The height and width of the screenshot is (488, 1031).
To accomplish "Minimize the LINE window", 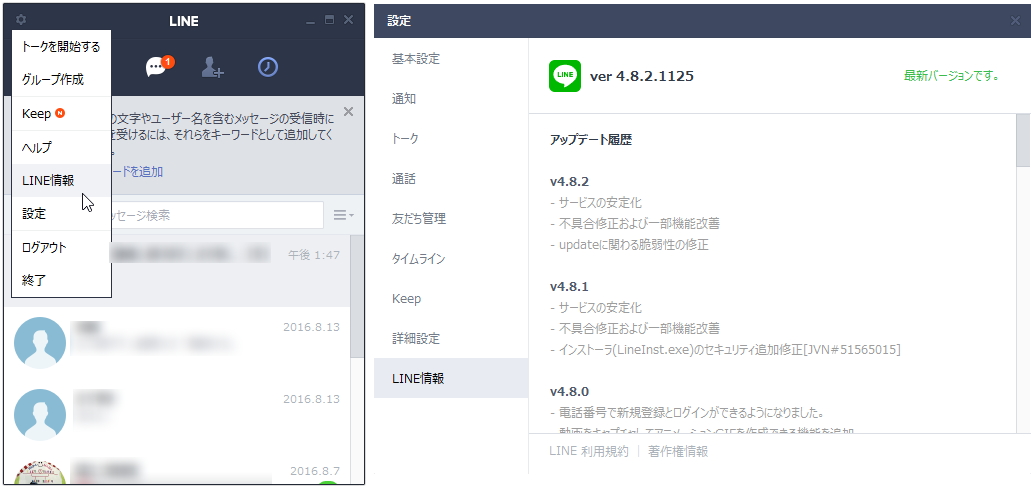I will (x=310, y=21).
